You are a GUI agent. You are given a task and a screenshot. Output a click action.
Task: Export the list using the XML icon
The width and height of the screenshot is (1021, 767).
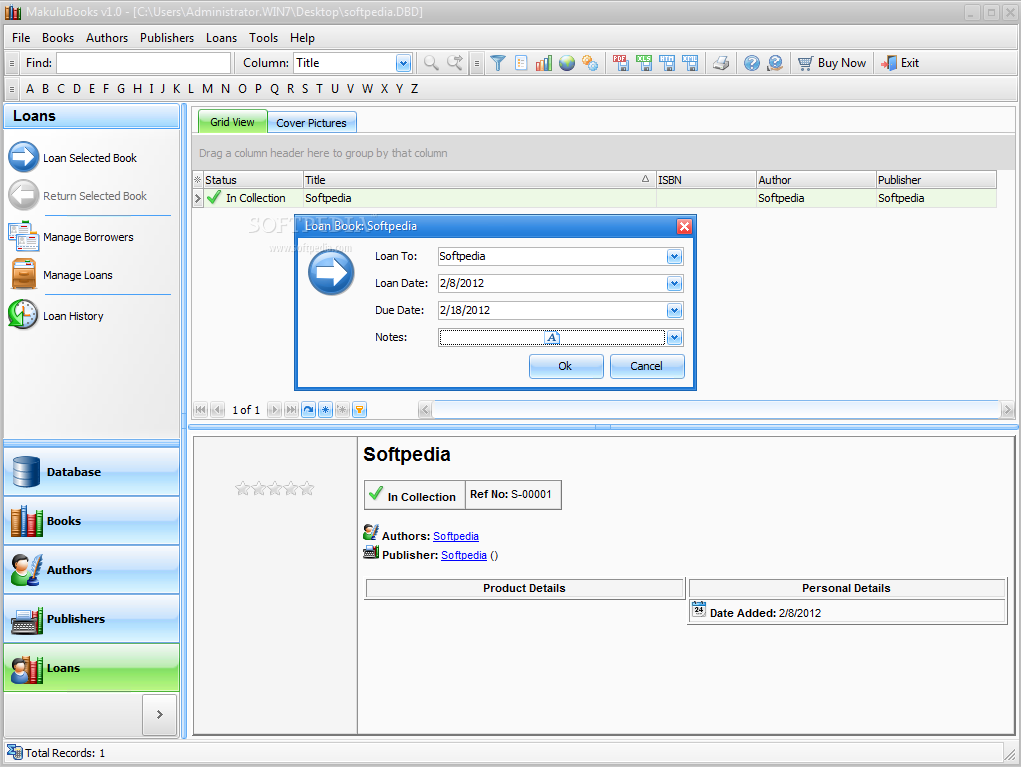(x=690, y=63)
